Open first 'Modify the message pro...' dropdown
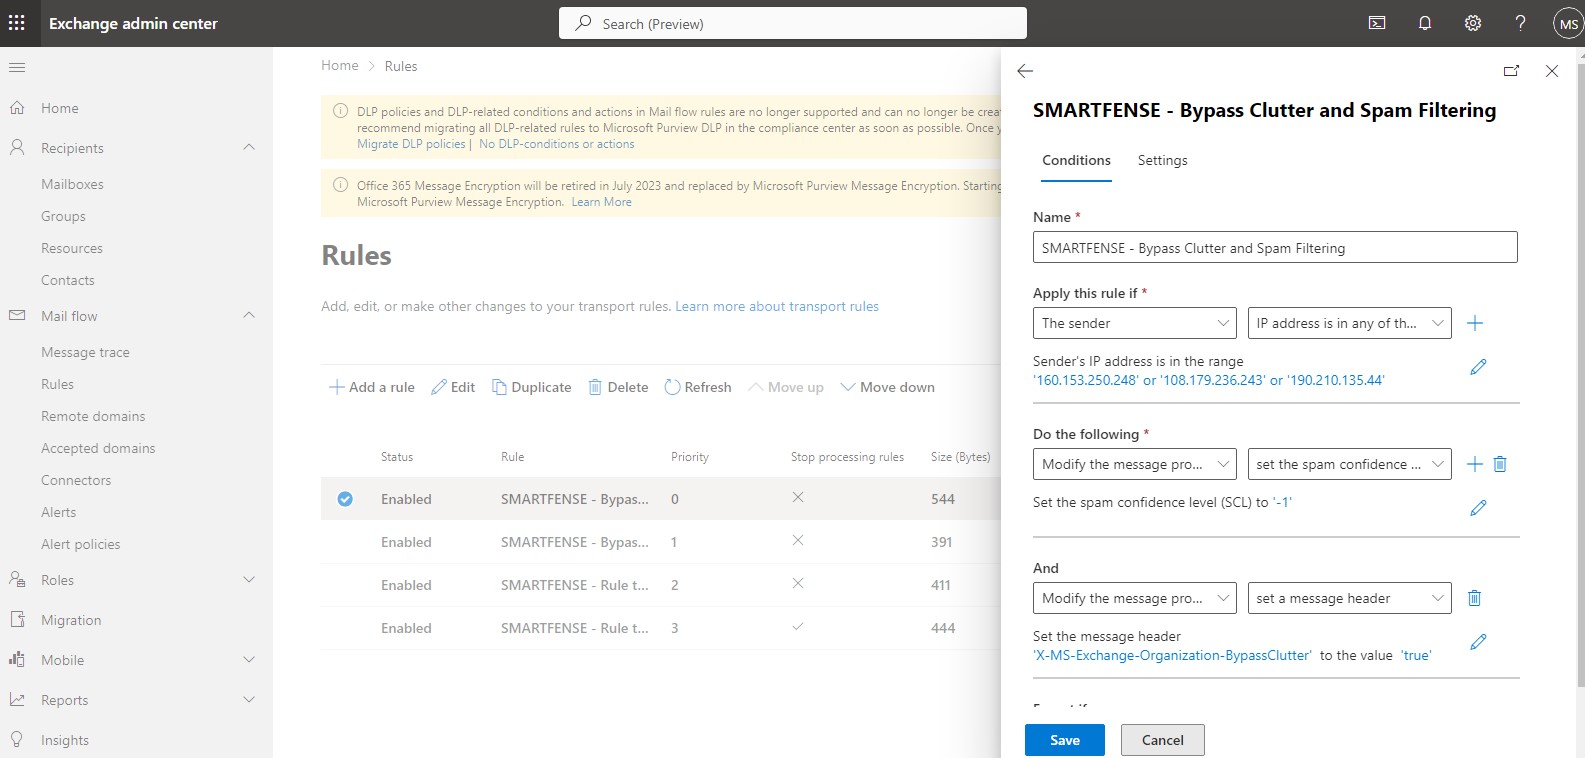The width and height of the screenshot is (1585, 758). 1135,464
